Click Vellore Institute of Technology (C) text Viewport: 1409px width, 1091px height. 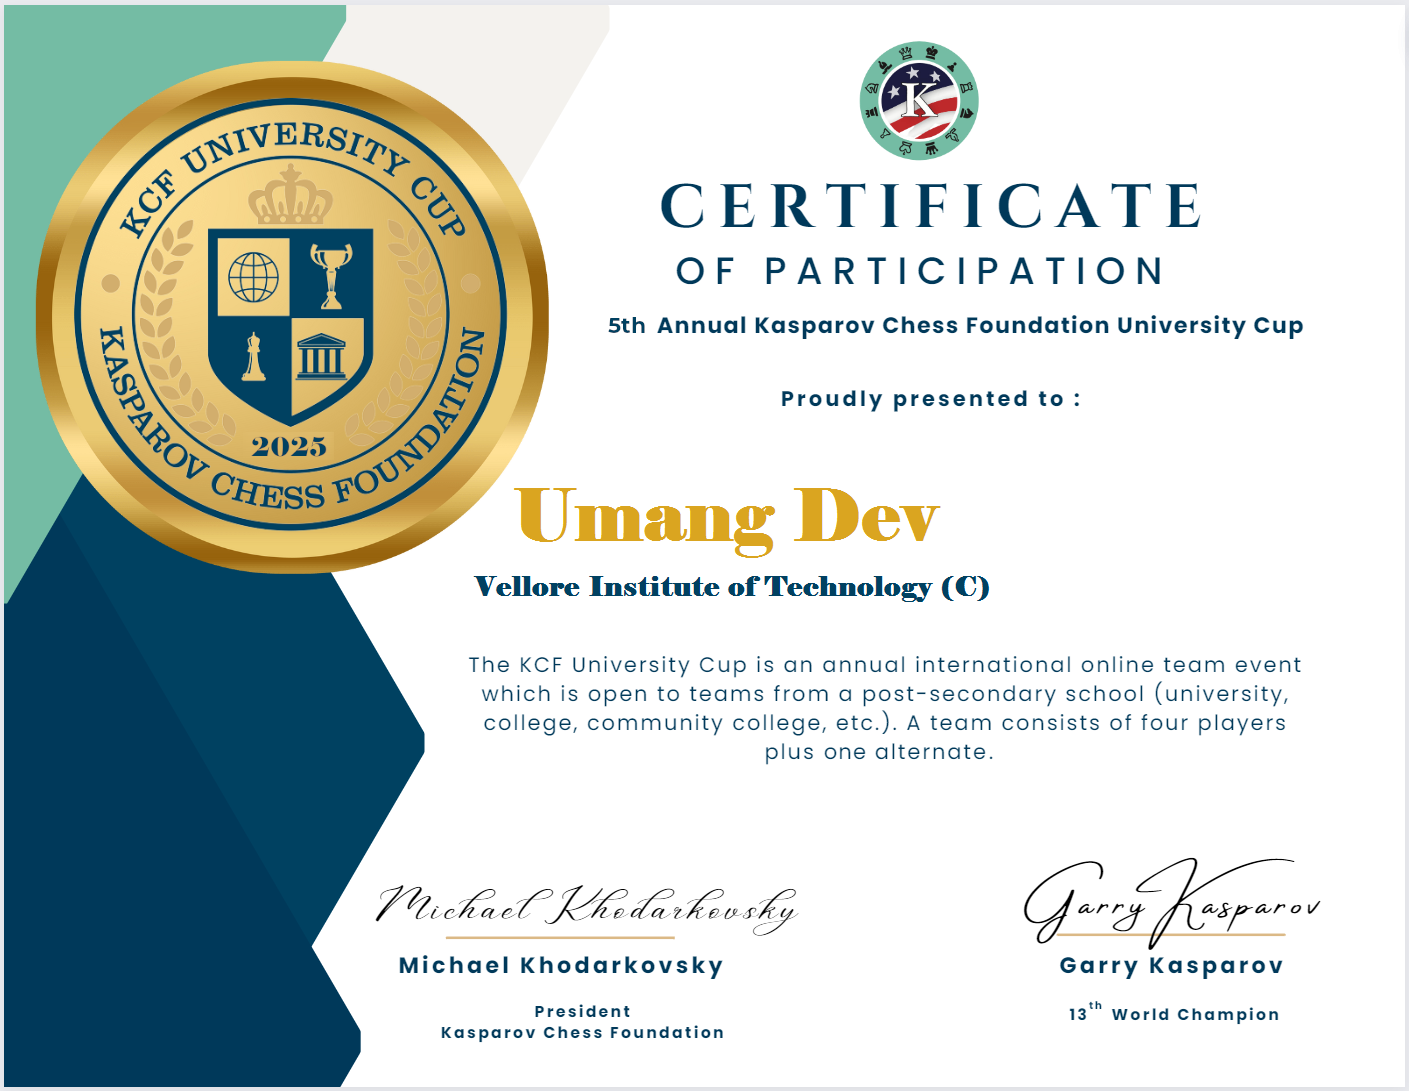[731, 587]
